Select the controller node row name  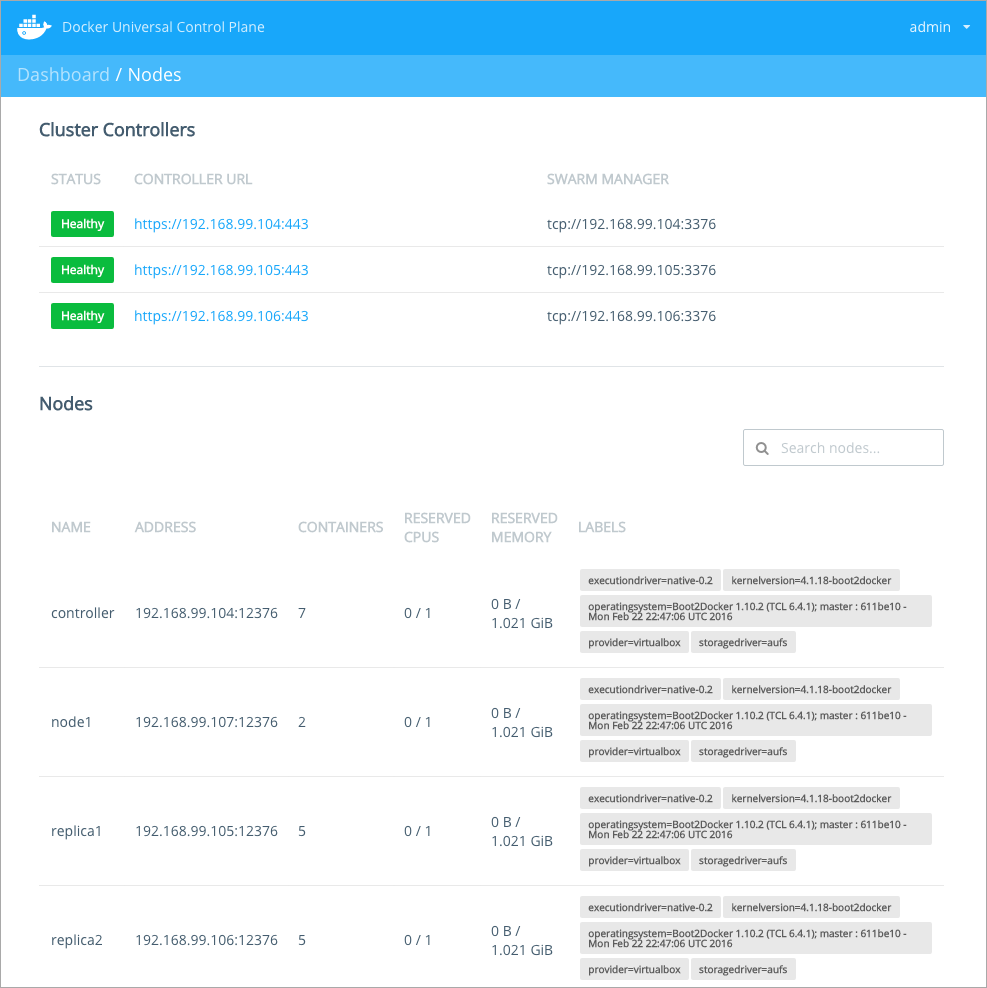point(83,613)
